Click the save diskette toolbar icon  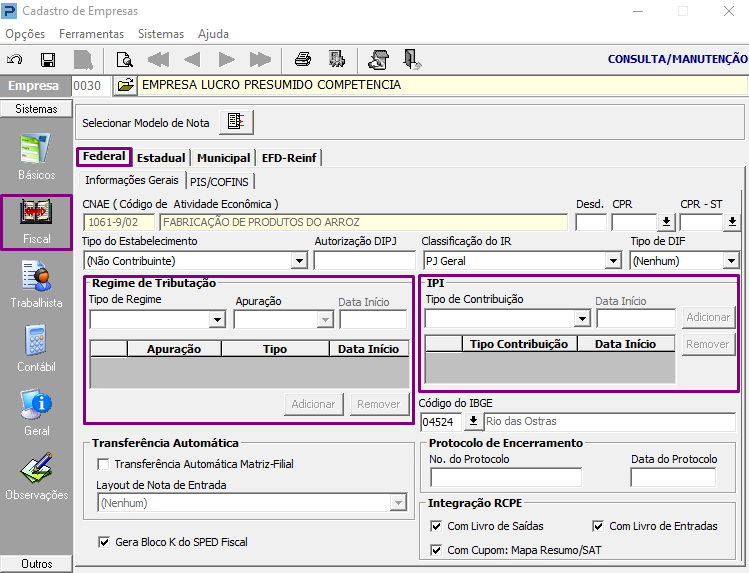pos(47,59)
